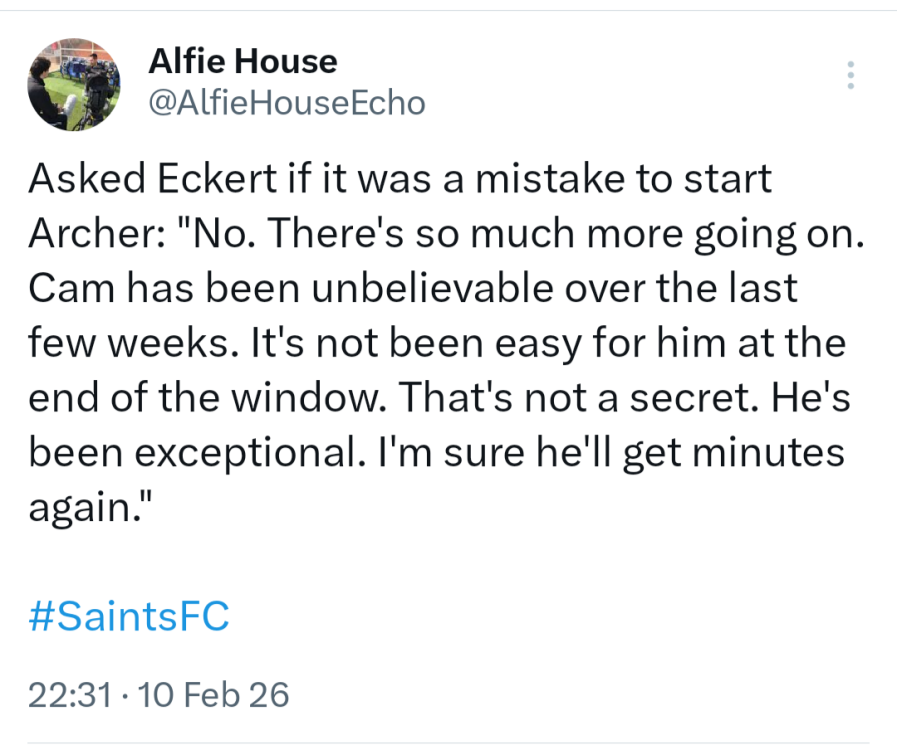Open the Alfie House display name link

(x=243, y=62)
